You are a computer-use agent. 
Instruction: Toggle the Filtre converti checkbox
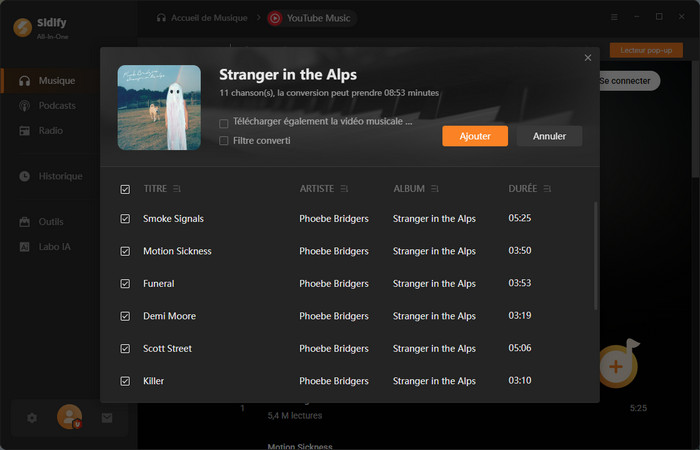click(x=224, y=141)
